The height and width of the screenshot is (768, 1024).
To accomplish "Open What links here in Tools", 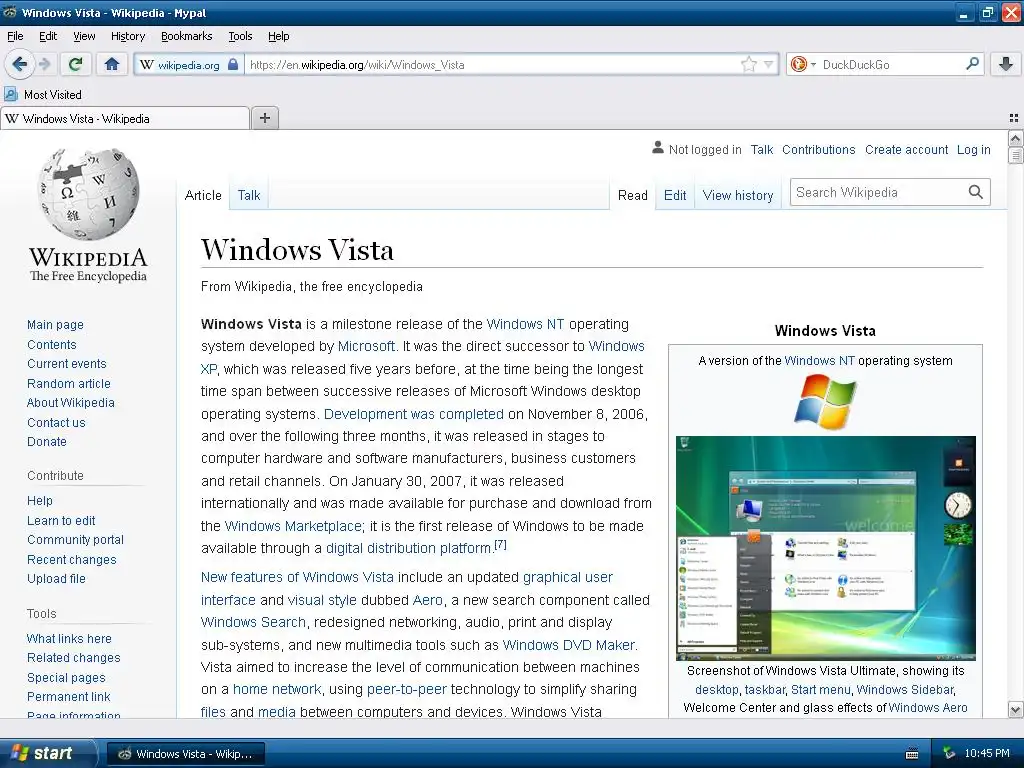I will pyautogui.click(x=69, y=639).
